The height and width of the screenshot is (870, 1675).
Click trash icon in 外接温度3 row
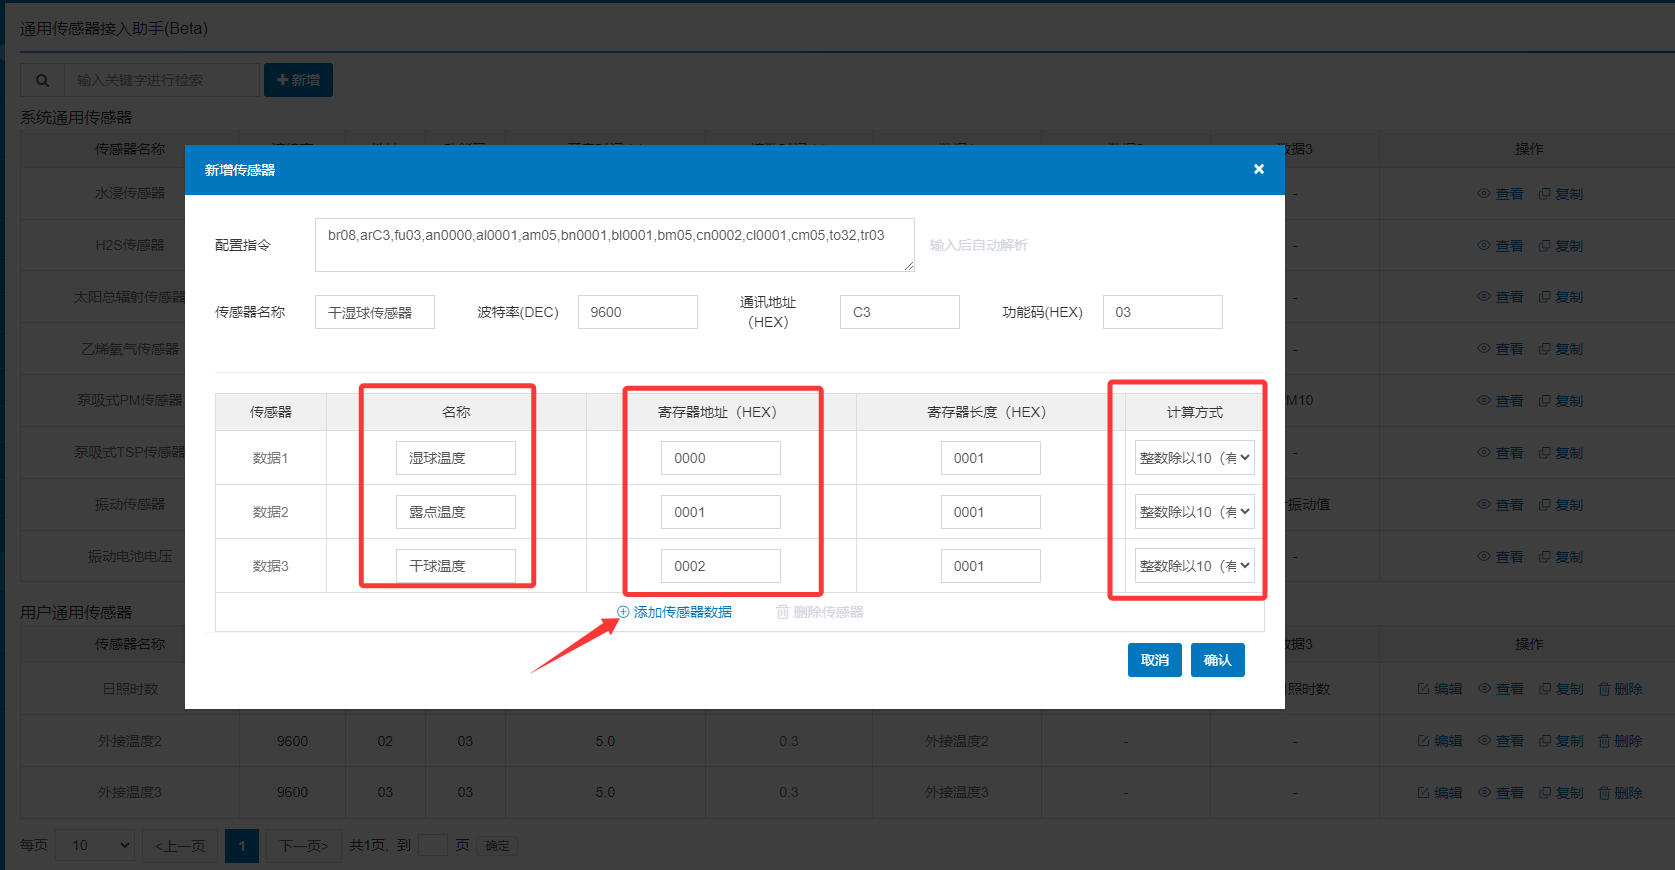[x=1604, y=793]
